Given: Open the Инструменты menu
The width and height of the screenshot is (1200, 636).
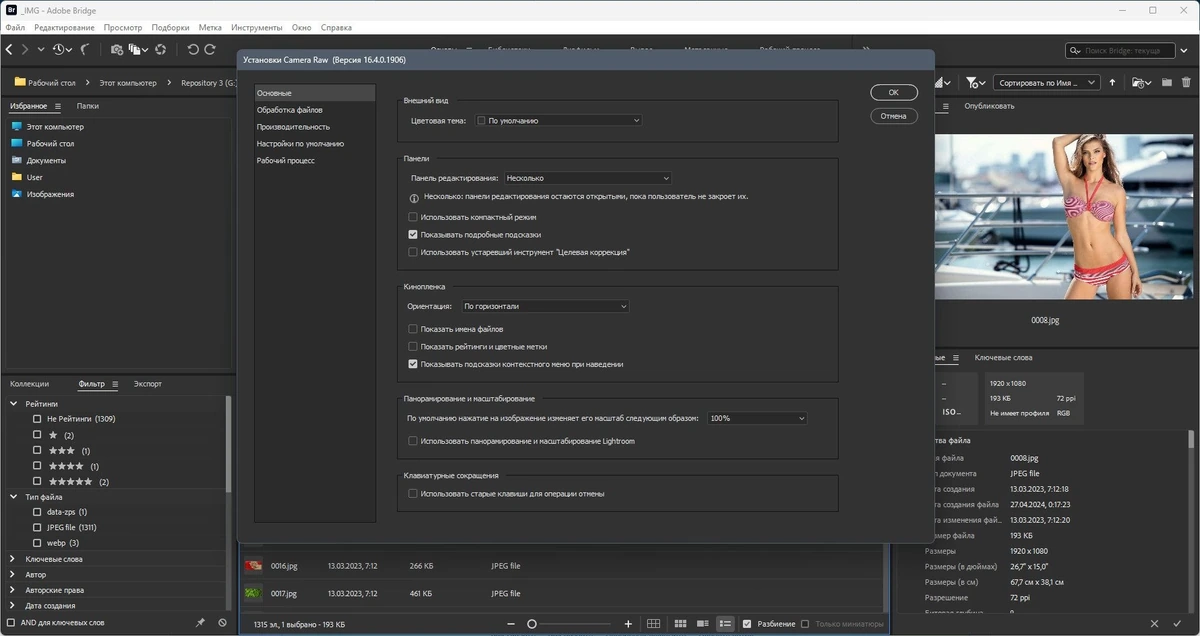Looking at the screenshot, I should pos(256,28).
